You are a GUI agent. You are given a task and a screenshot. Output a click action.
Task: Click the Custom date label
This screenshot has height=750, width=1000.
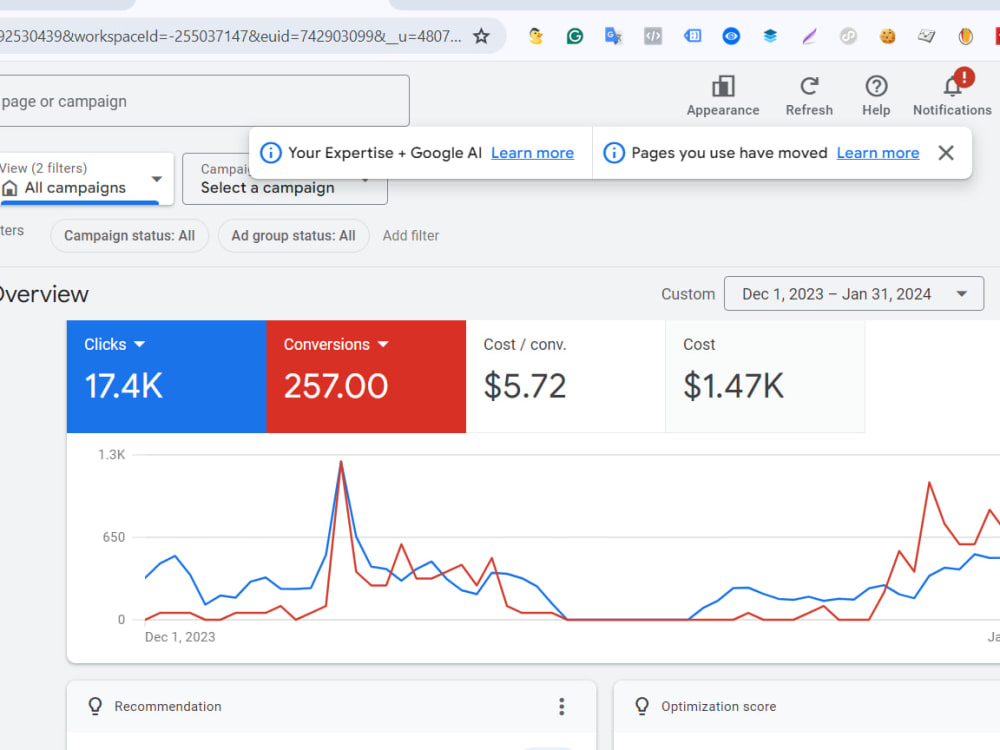pyautogui.click(x=688, y=294)
